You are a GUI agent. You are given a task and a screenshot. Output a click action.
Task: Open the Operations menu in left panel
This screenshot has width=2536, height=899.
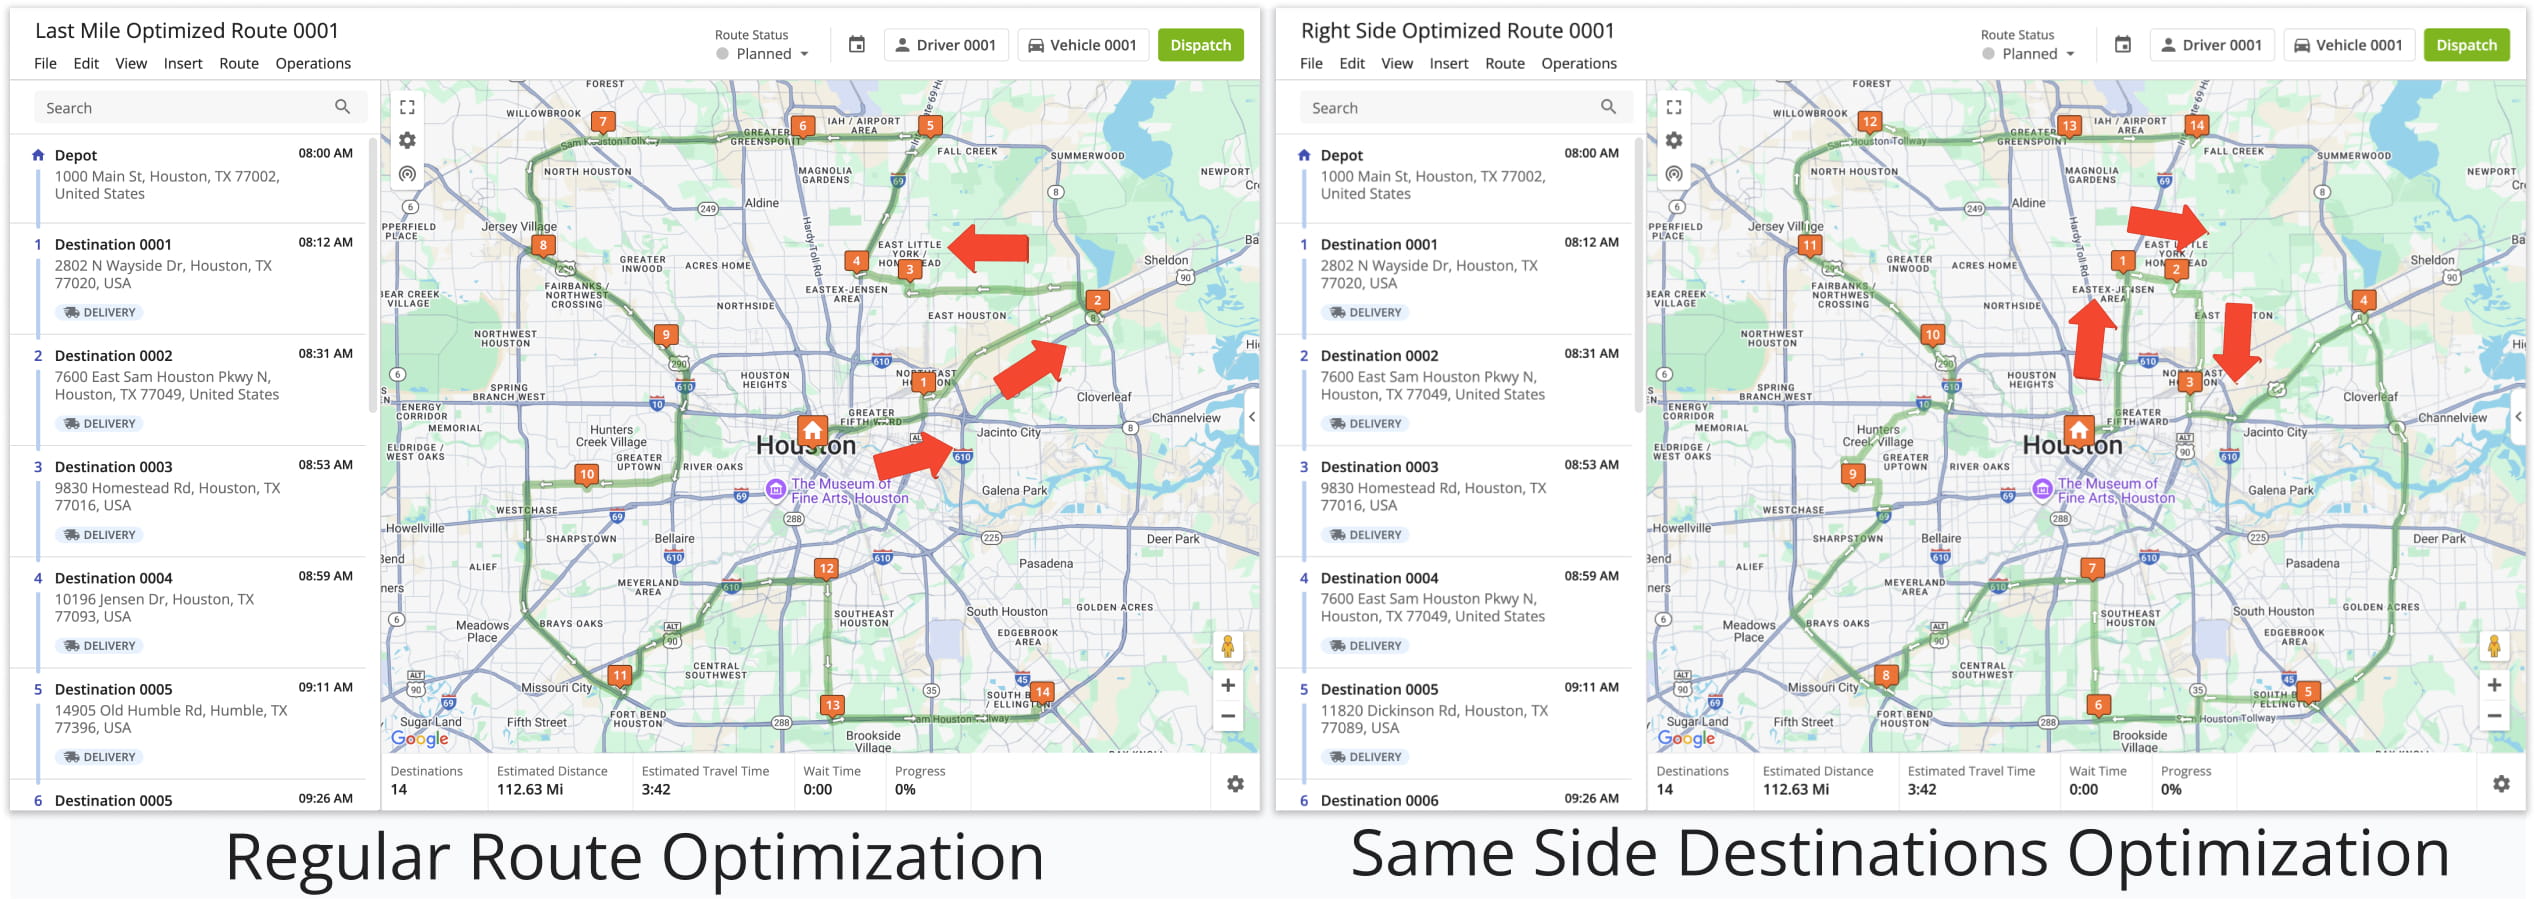coord(313,63)
